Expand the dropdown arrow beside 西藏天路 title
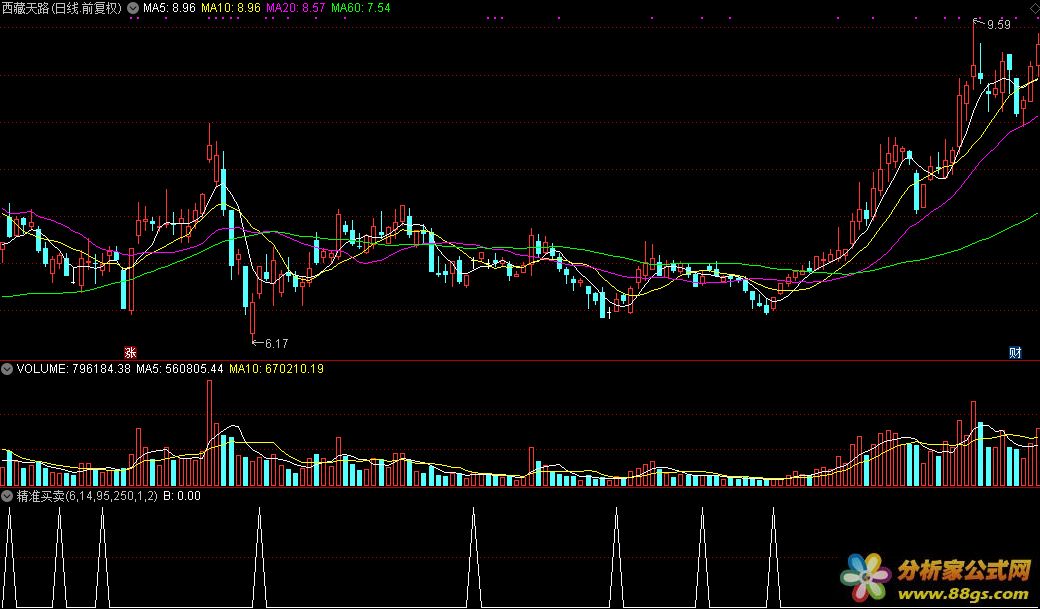 (133, 8)
